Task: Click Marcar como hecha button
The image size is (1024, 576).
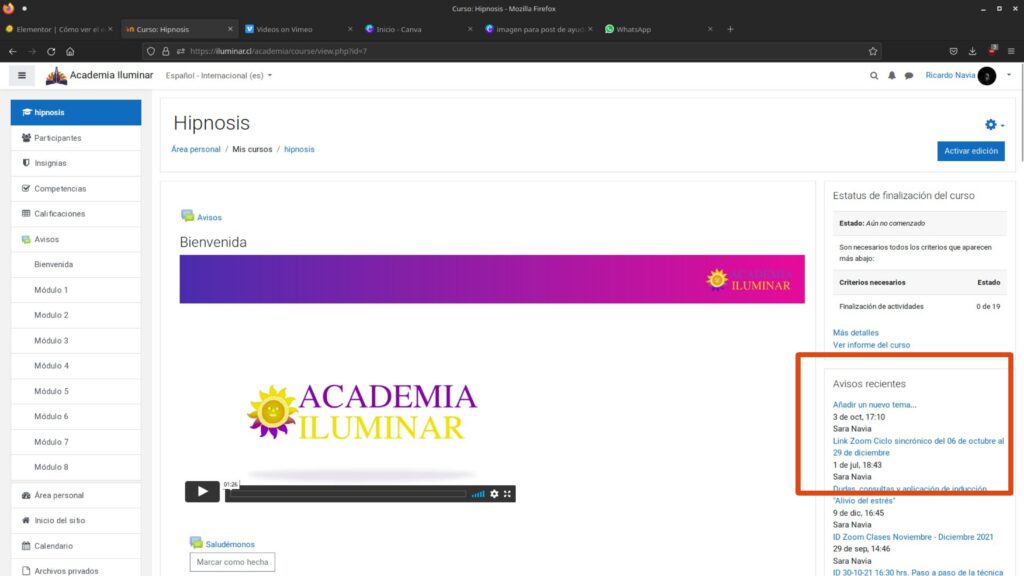Action: tap(232, 562)
